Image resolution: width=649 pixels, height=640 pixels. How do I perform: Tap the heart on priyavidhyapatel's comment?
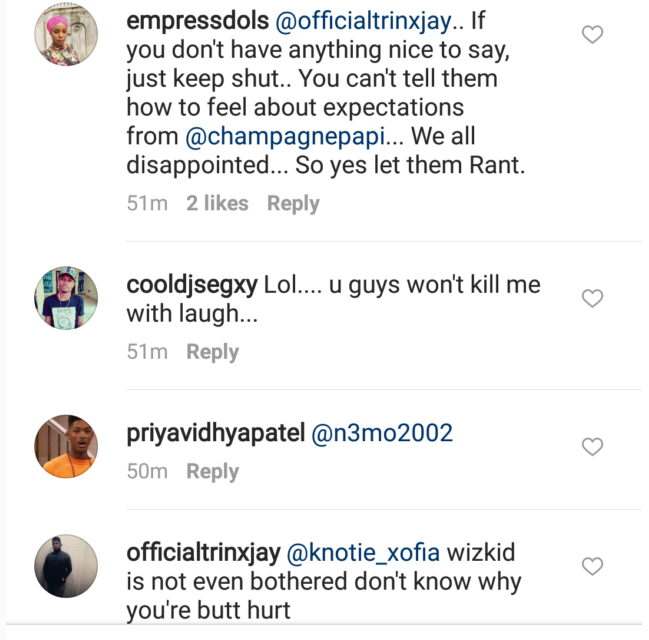click(x=592, y=446)
